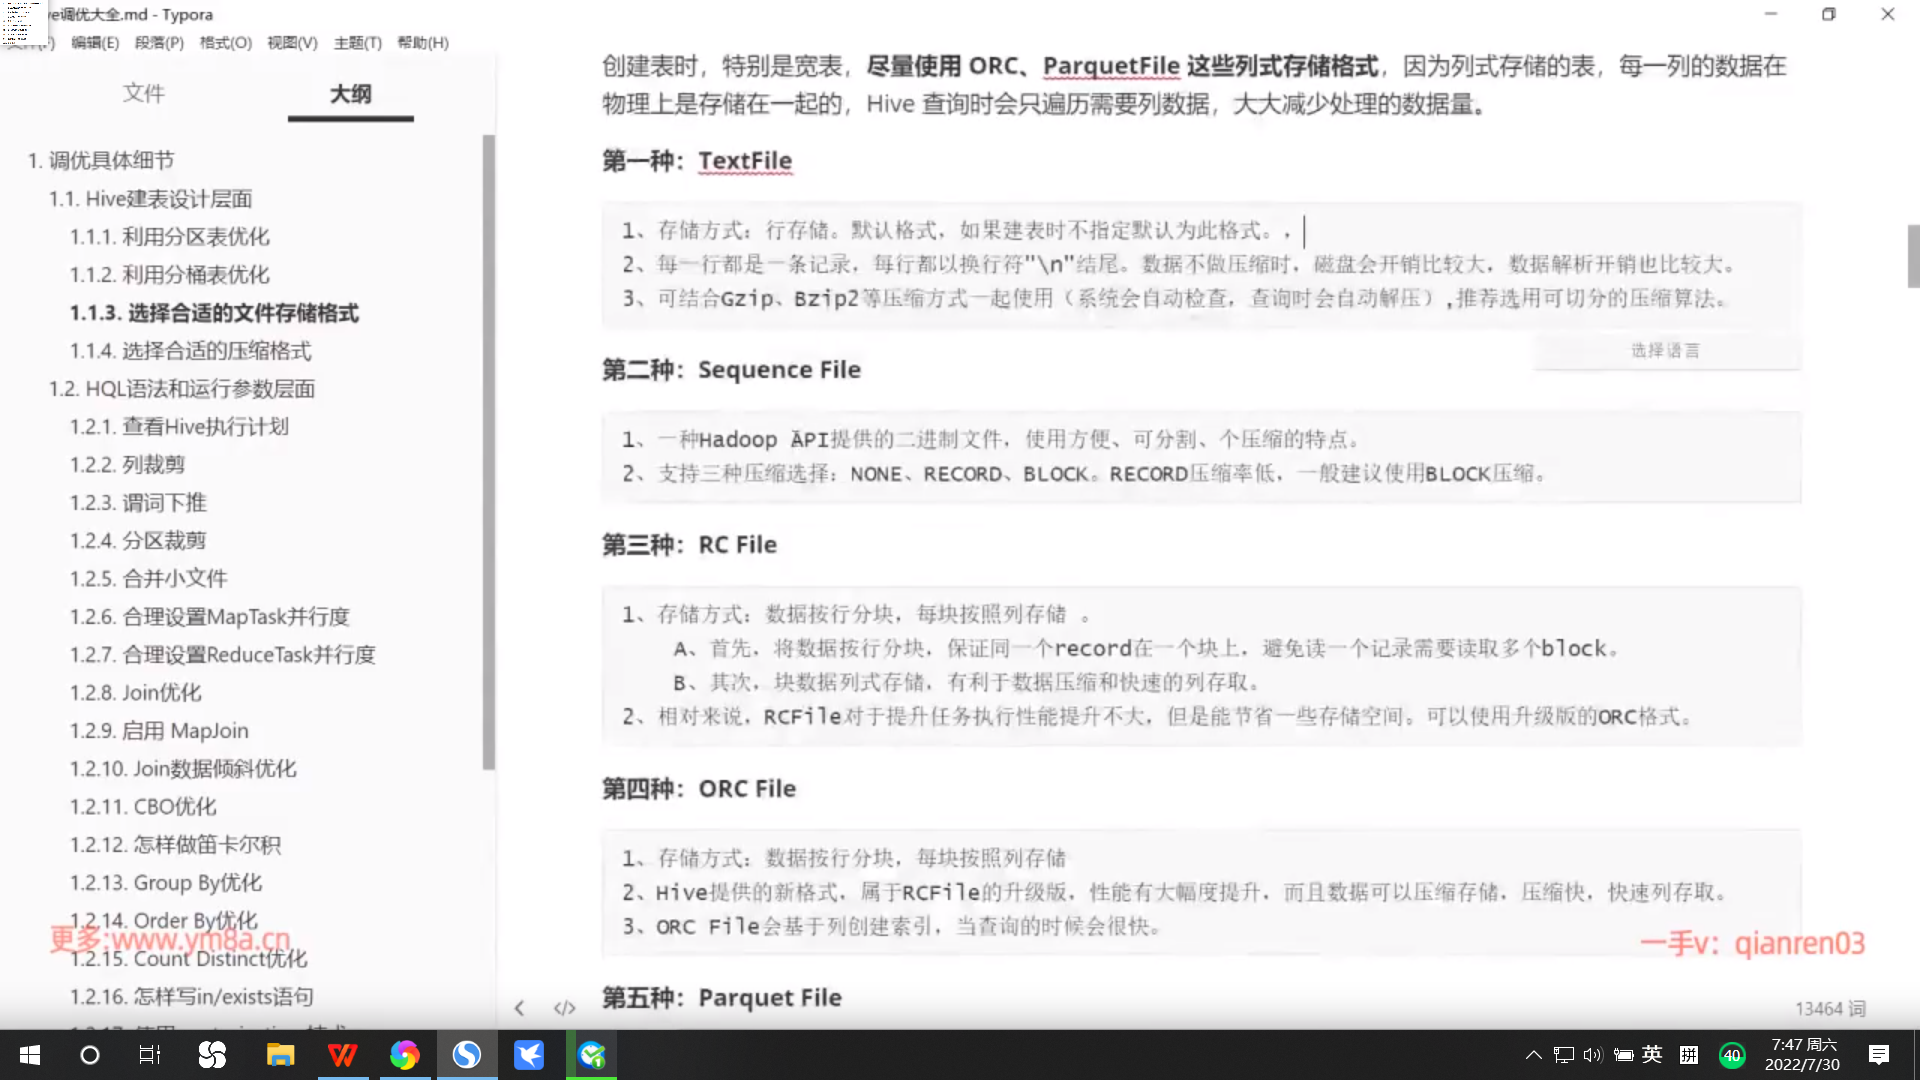The image size is (1920, 1080).
Task: Click the Windows Start button
Action: tap(30, 1055)
